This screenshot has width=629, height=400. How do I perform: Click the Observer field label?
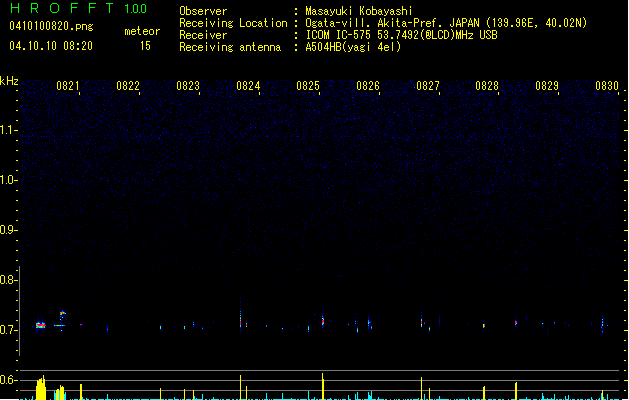click(x=203, y=11)
